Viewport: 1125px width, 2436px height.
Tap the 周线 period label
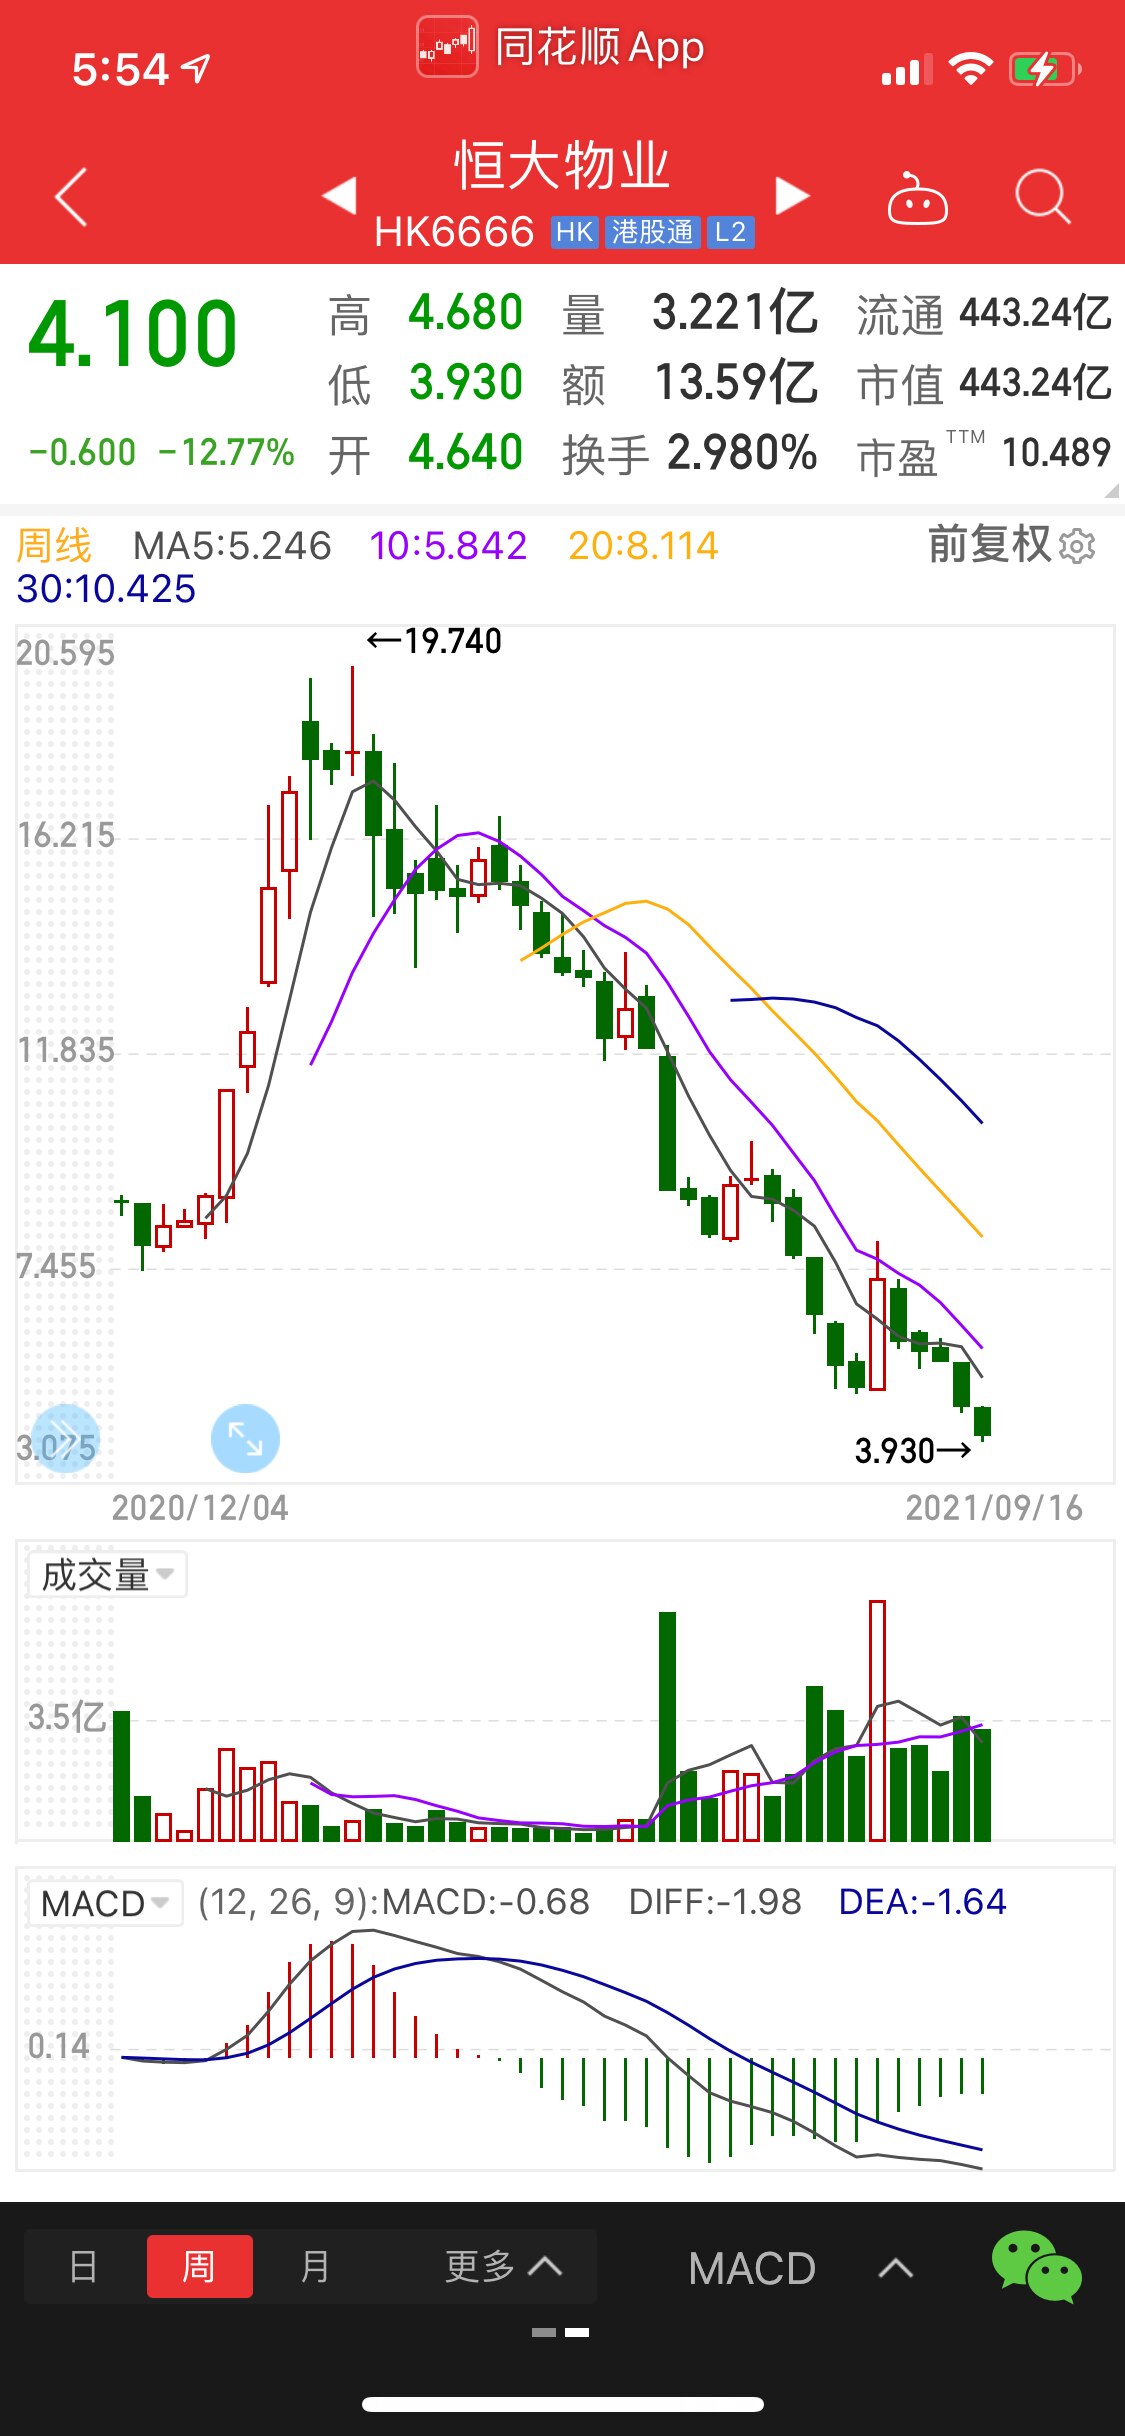click(54, 546)
